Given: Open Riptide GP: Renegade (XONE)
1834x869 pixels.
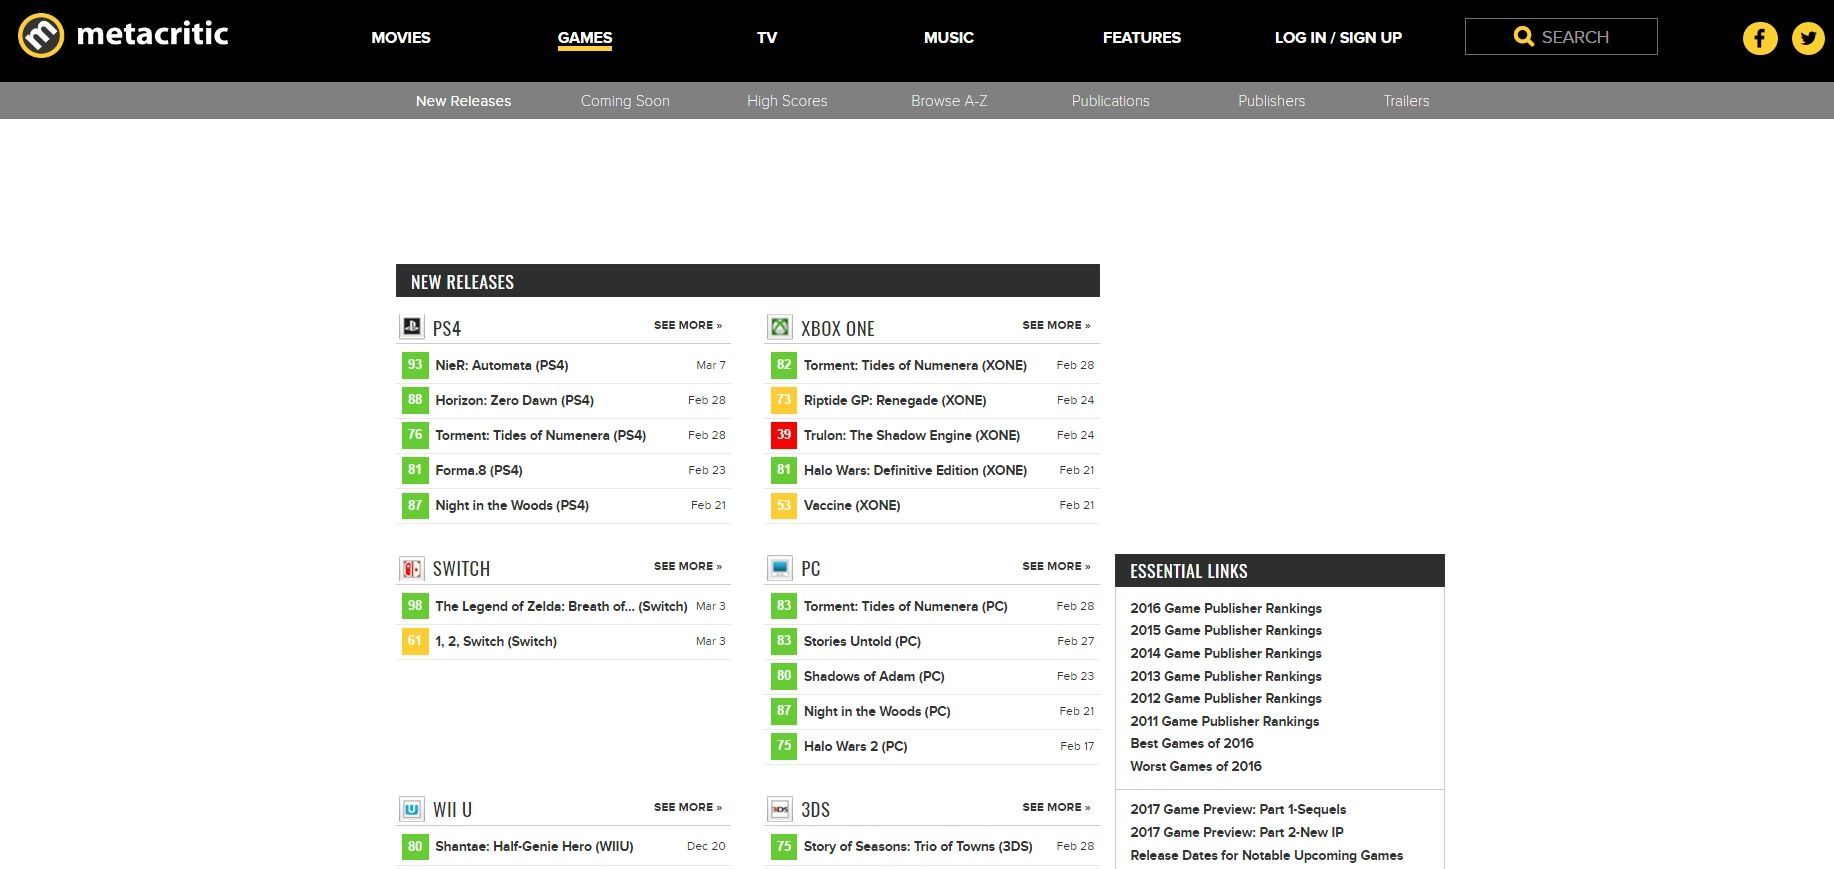Looking at the screenshot, I should (x=895, y=400).
